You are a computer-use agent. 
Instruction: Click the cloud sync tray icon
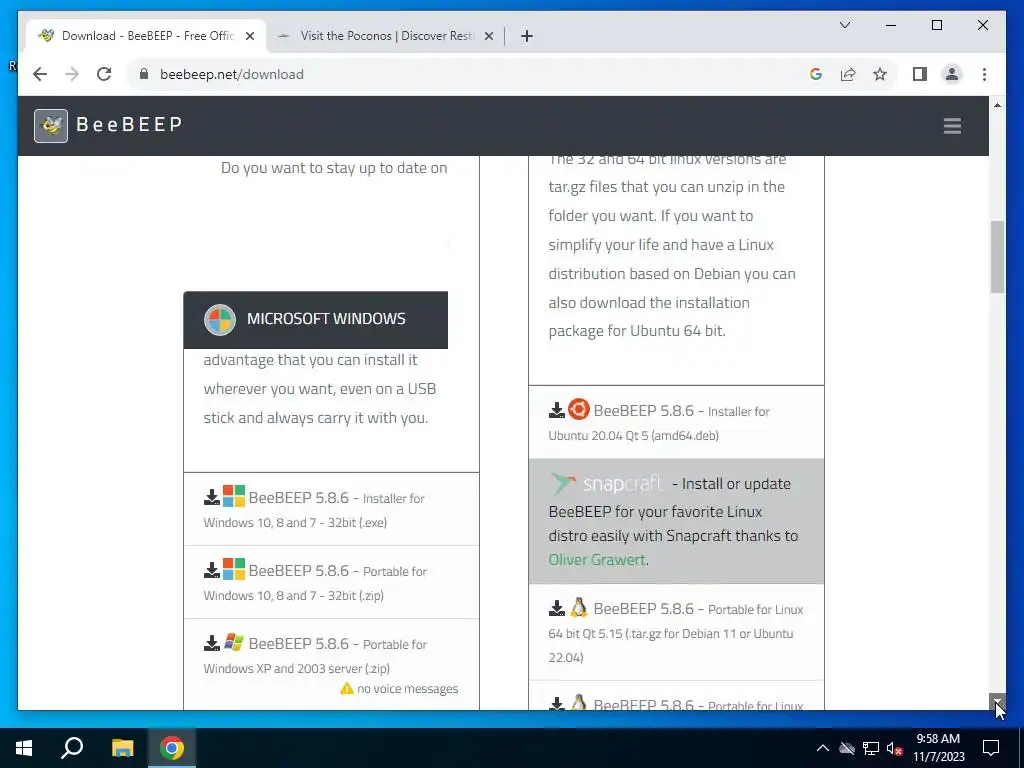pos(847,748)
